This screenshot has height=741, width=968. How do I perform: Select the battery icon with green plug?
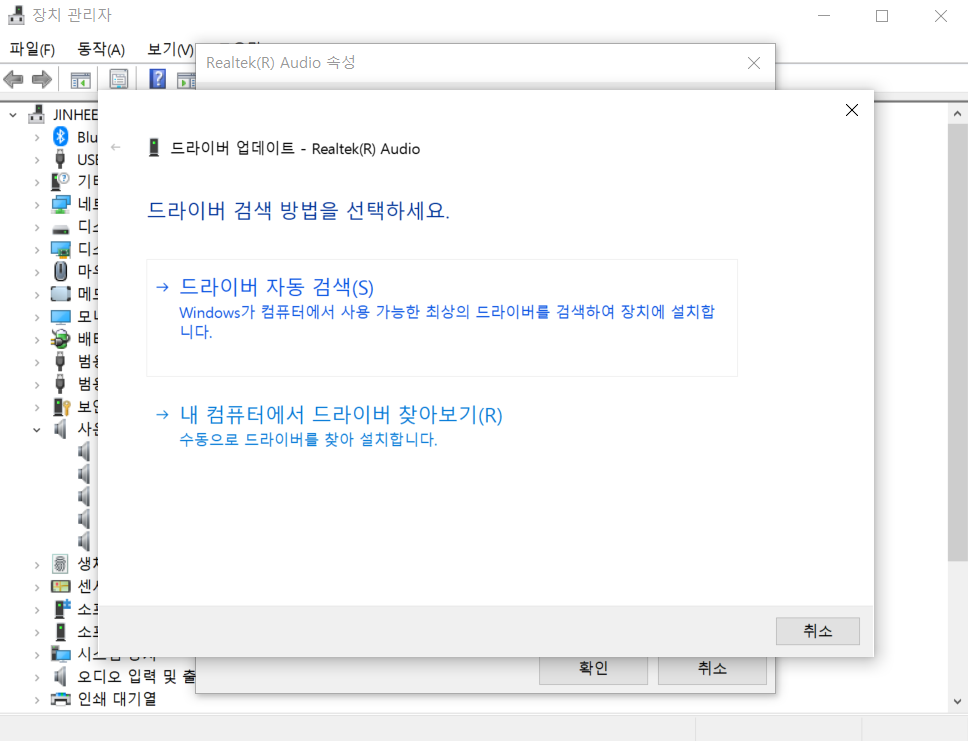click(60, 338)
